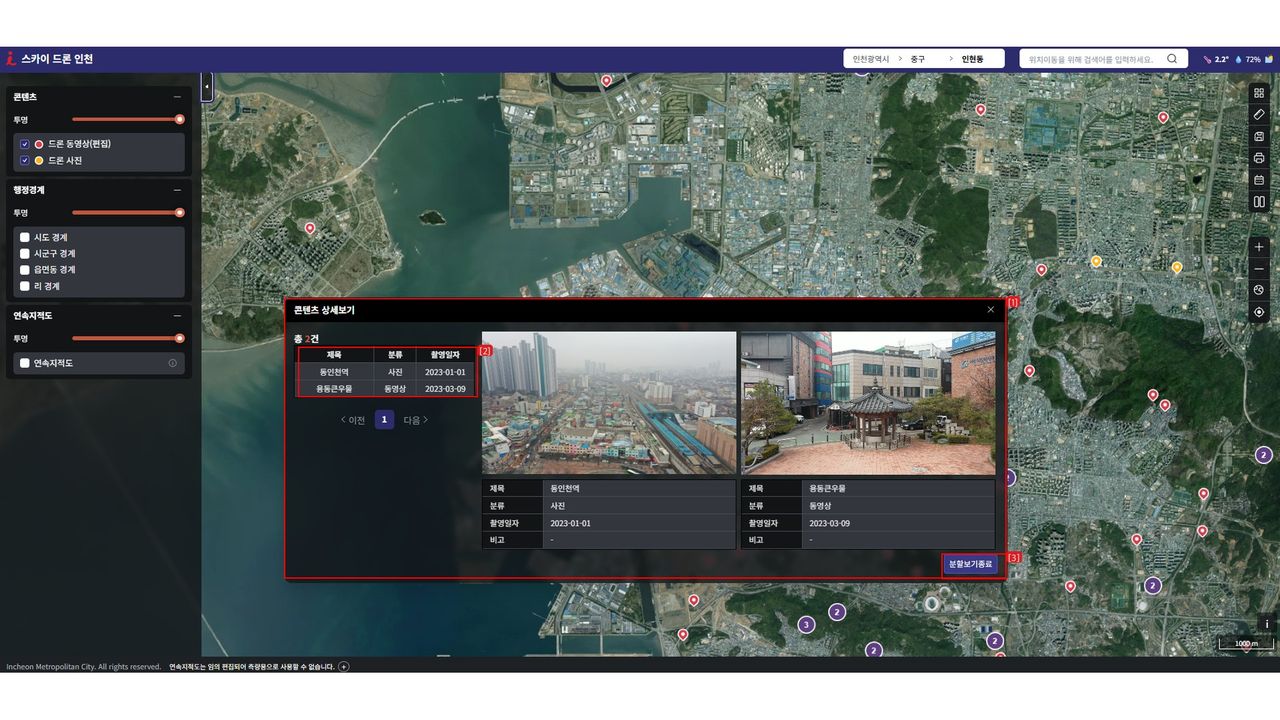Collapse the 행정경계 panel section

(x=177, y=190)
